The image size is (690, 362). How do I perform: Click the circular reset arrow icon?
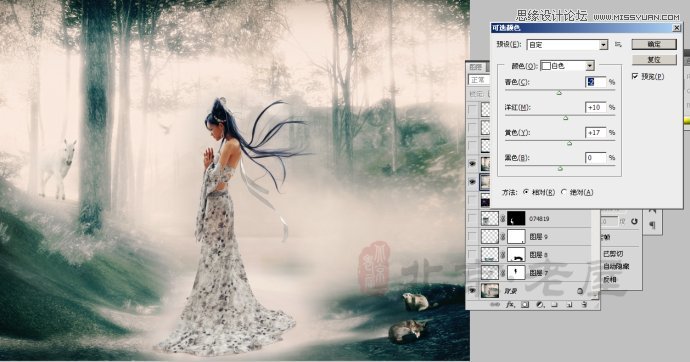coord(634,221)
